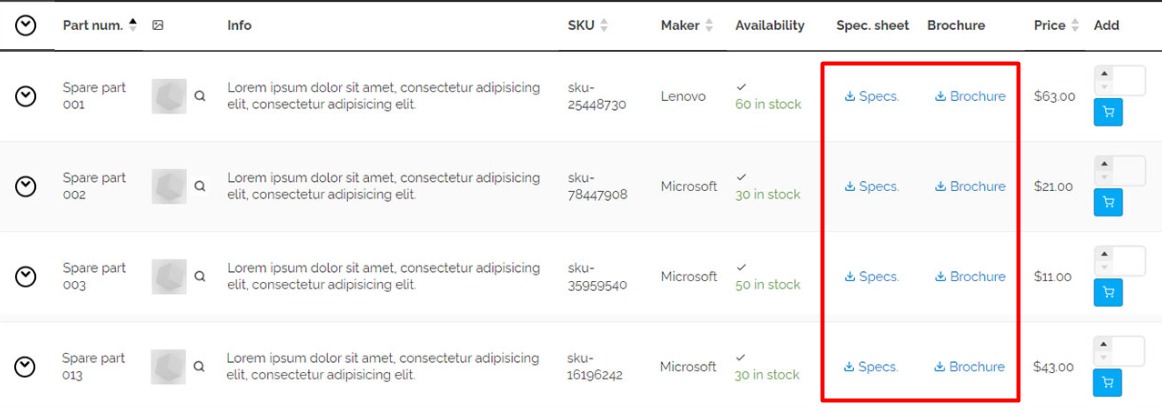Expand all rows using header chevron
Screen dimensions: 1162x410
26,26
